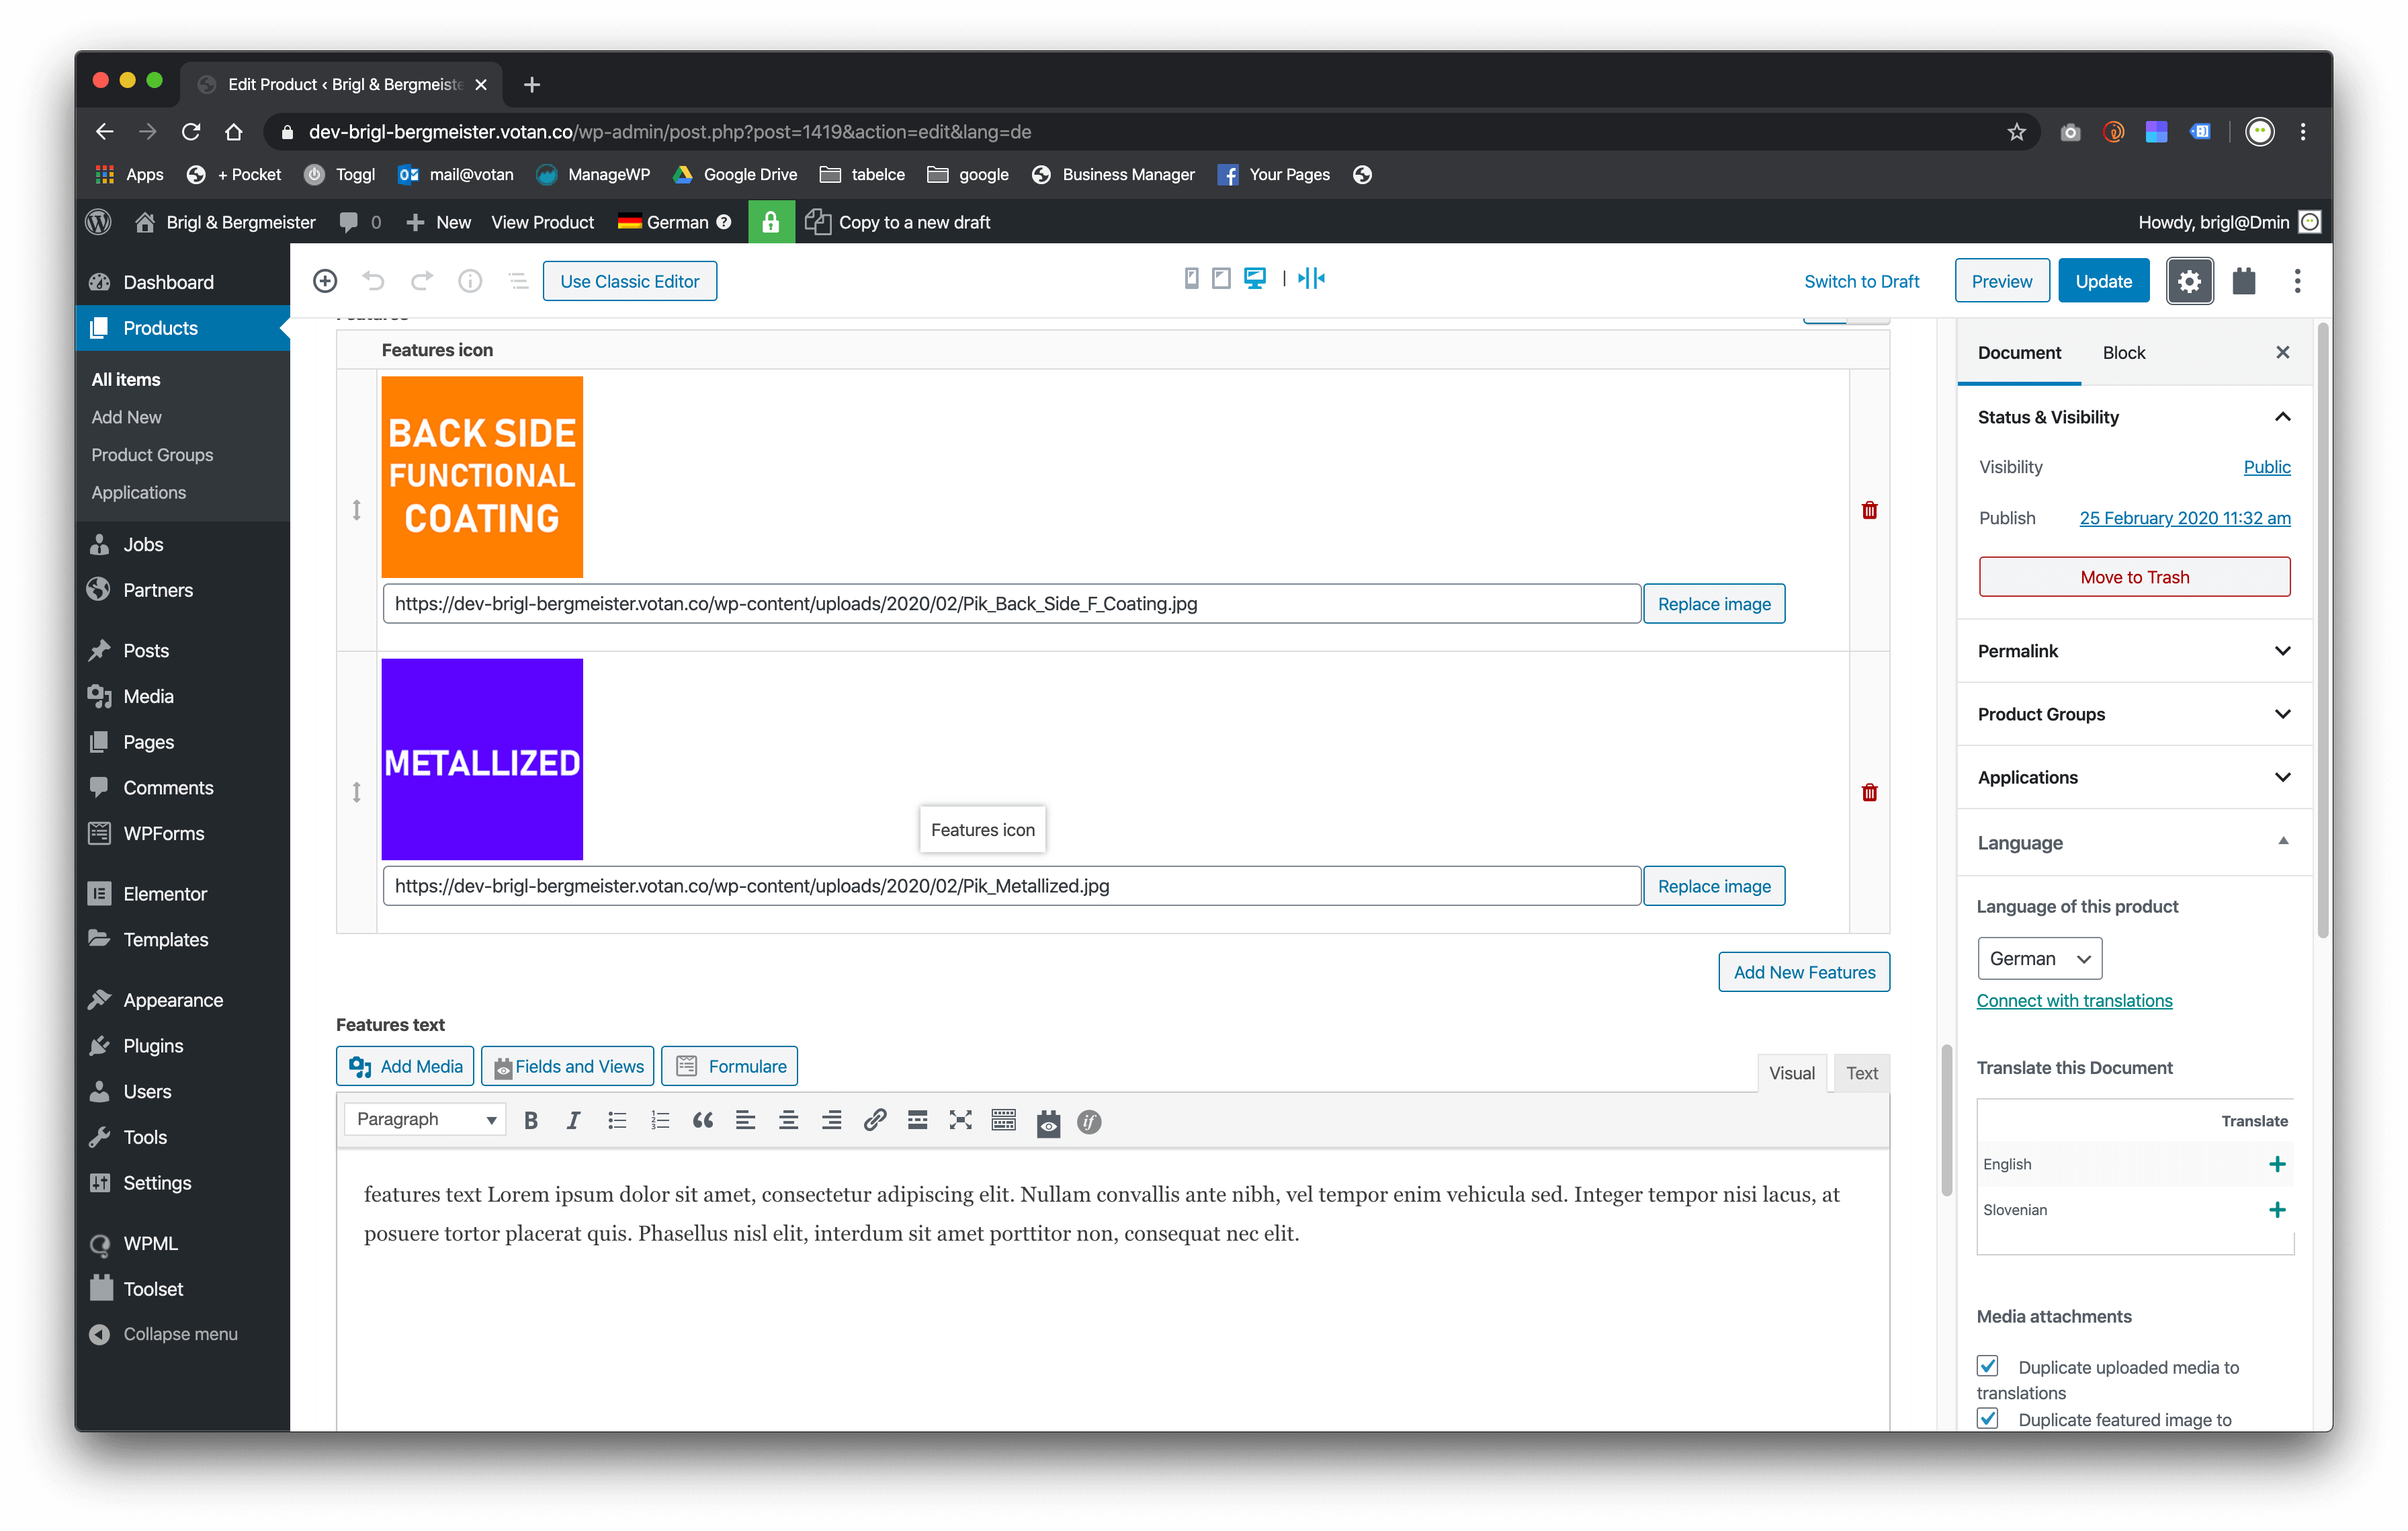Click Move to Trash button
This screenshot has width=2408, height=1531.
click(2134, 577)
